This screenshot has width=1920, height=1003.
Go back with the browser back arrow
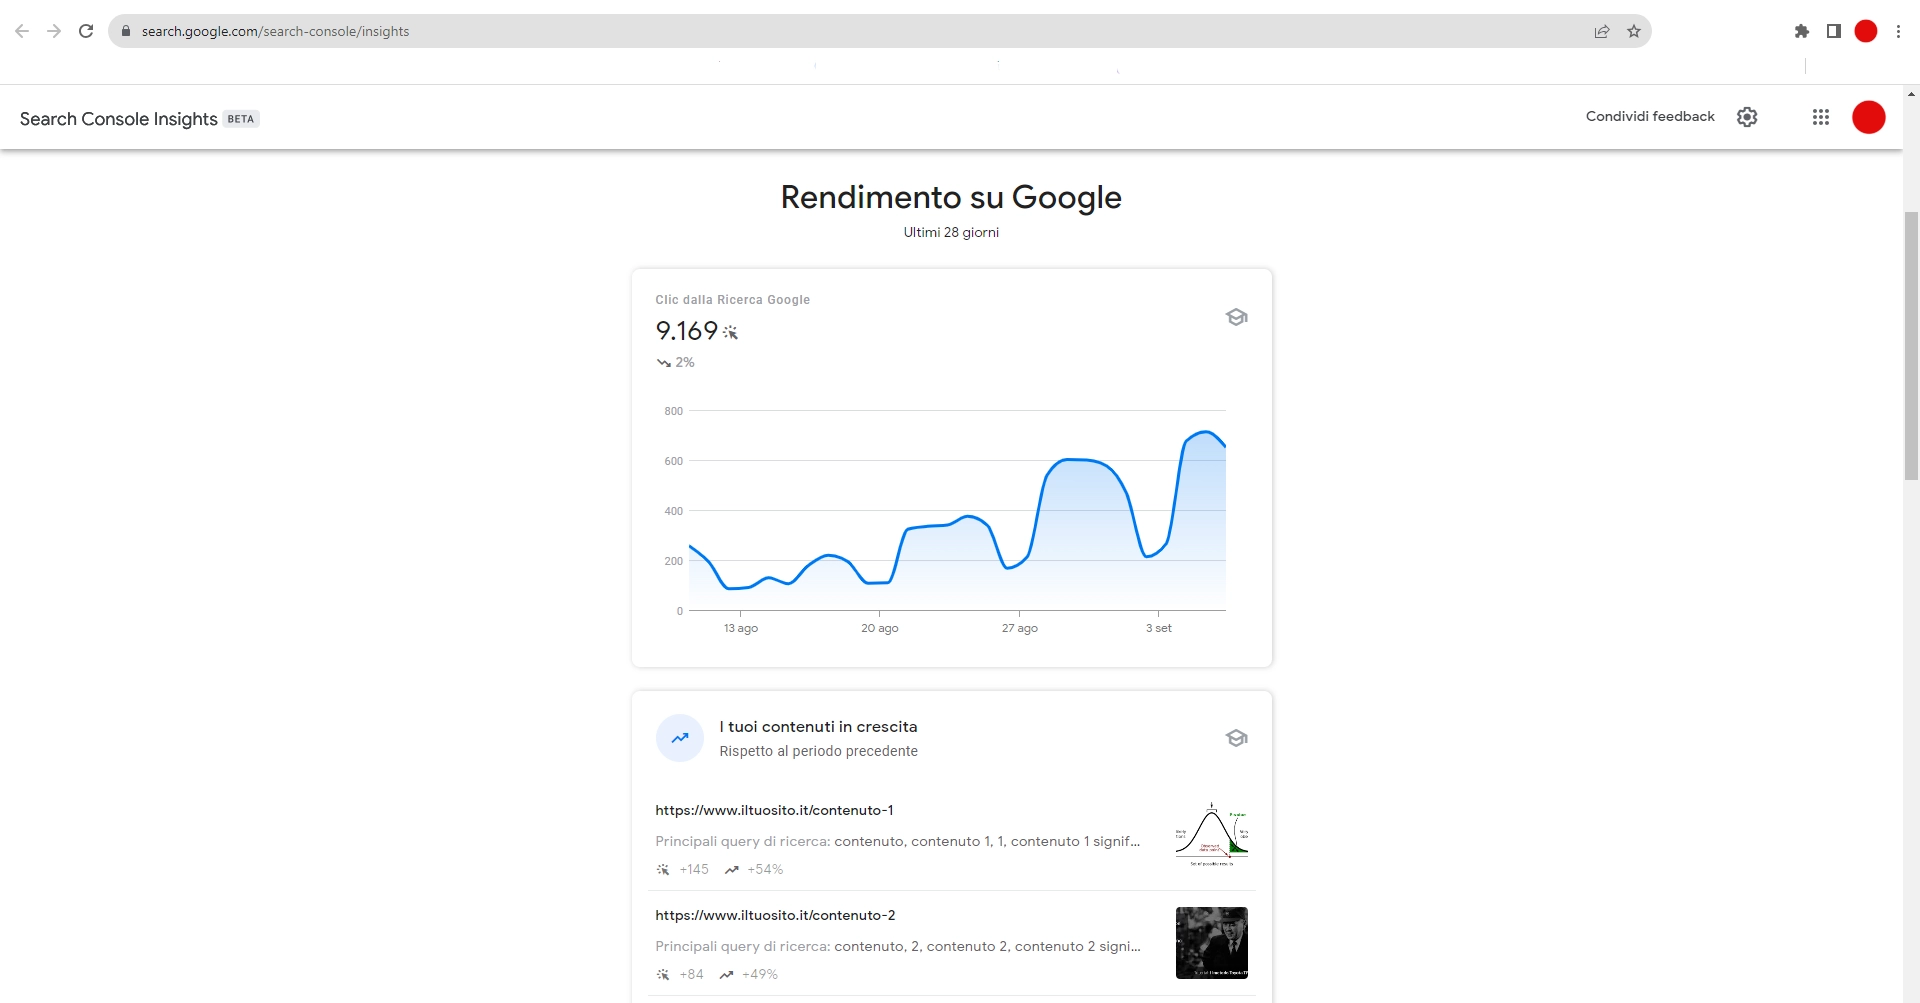pyautogui.click(x=22, y=31)
